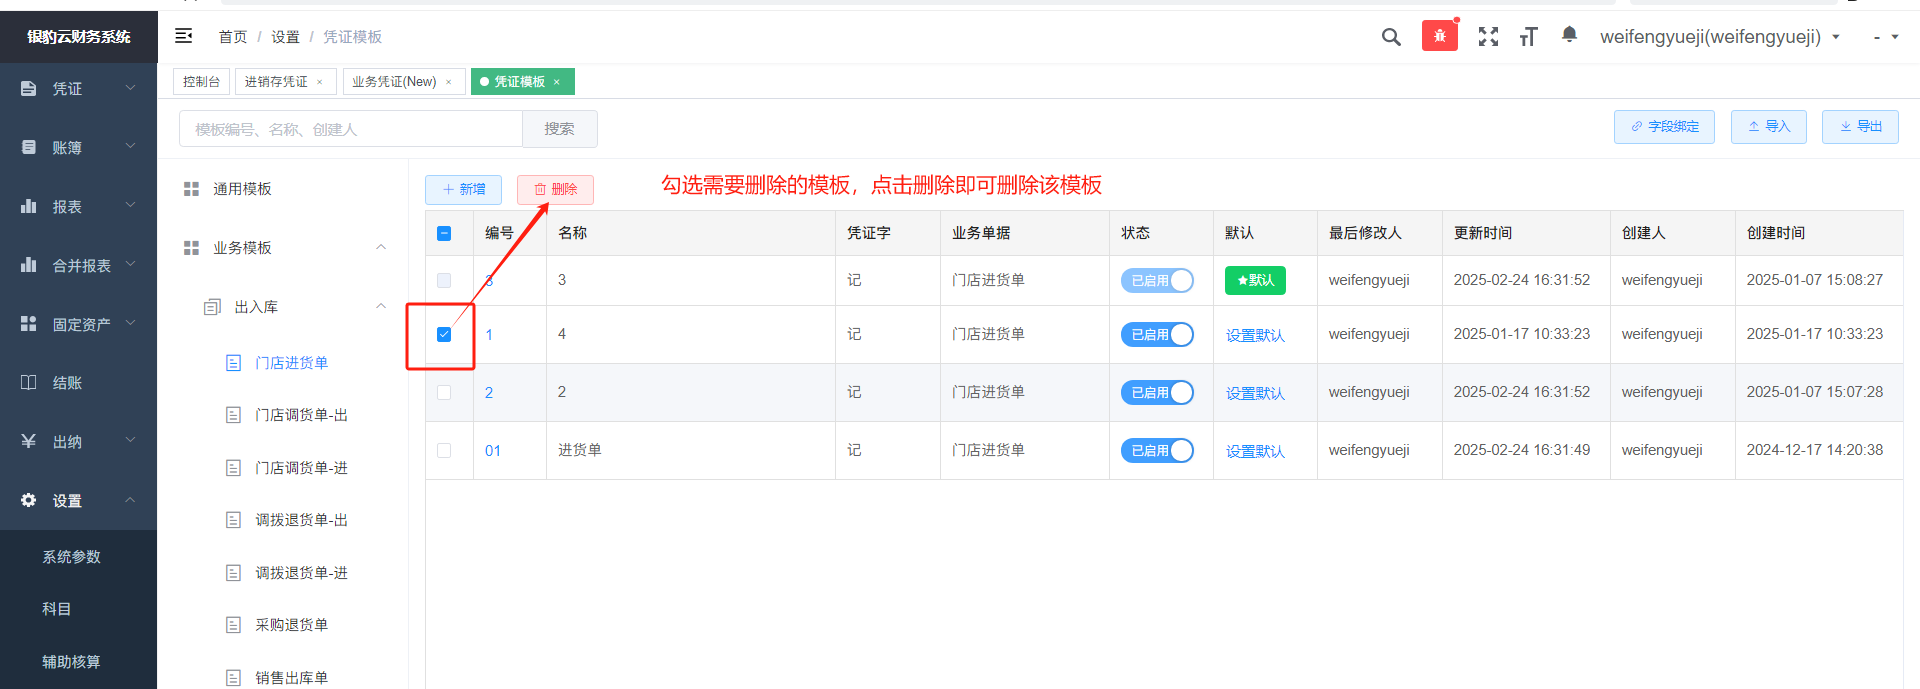Open template link 编号 01
The width and height of the screenshot is (1920, 689).
point(493,451)
